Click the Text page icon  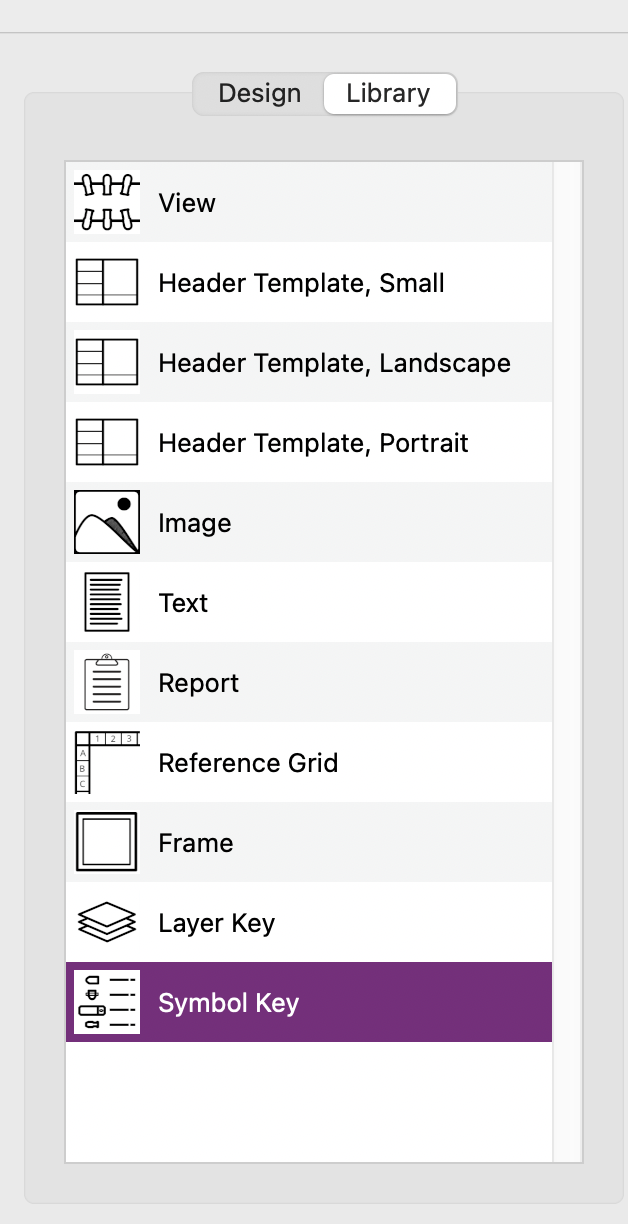[x=107, y=603]
